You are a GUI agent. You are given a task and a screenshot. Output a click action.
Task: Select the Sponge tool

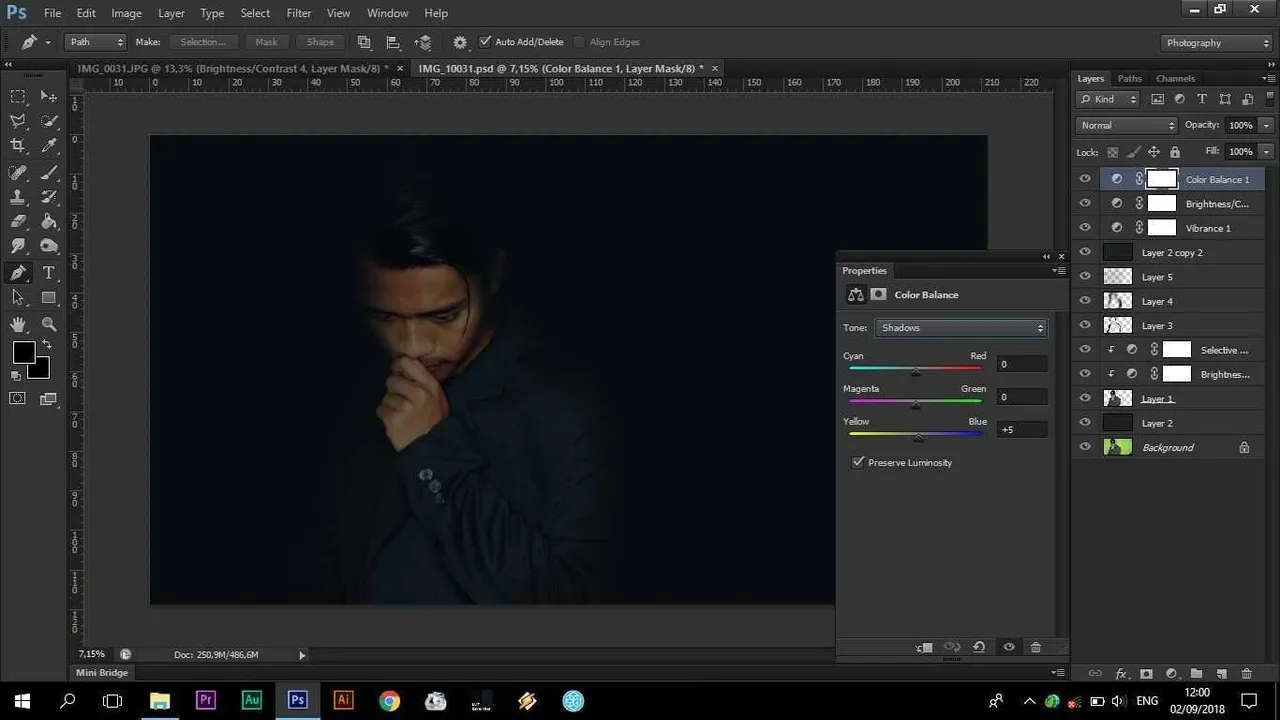(48, 246)
